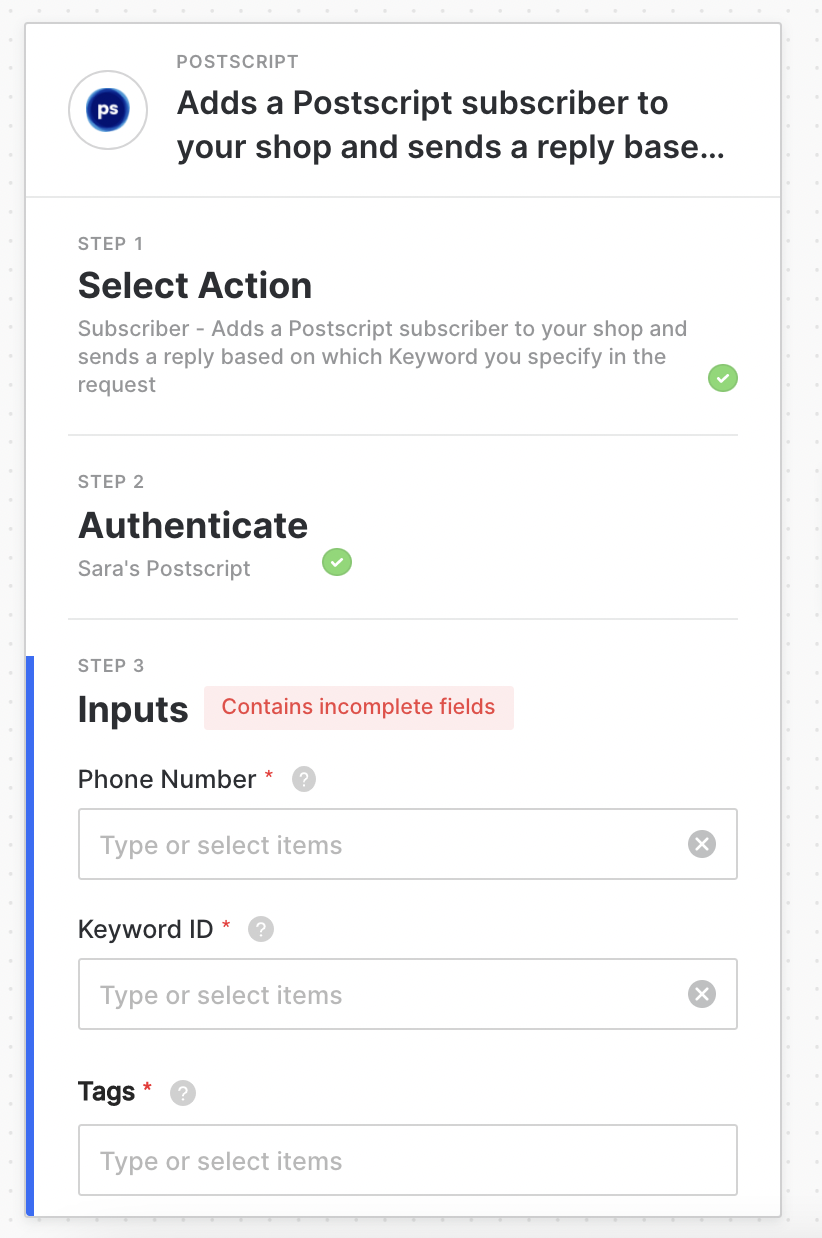Click the Subscriber action description text

(382, 357)
